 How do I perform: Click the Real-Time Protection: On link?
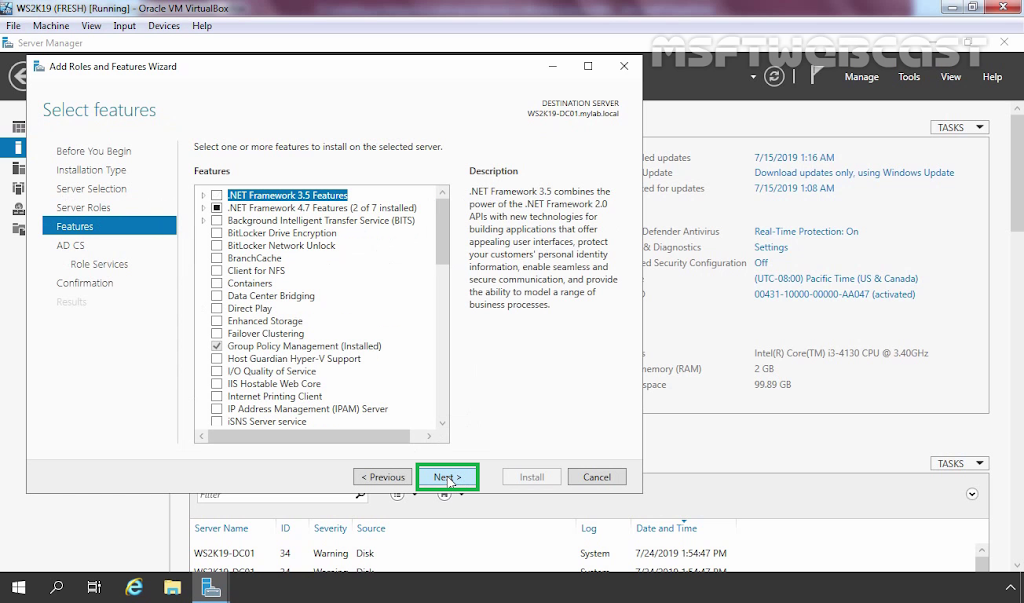point(807,231)
